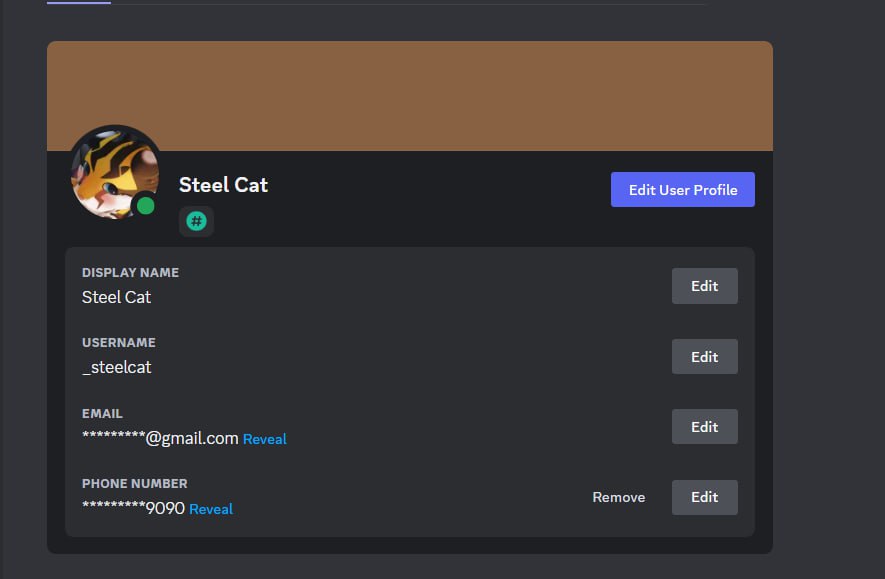Select the hashtag badge under the name

[196, 221]
